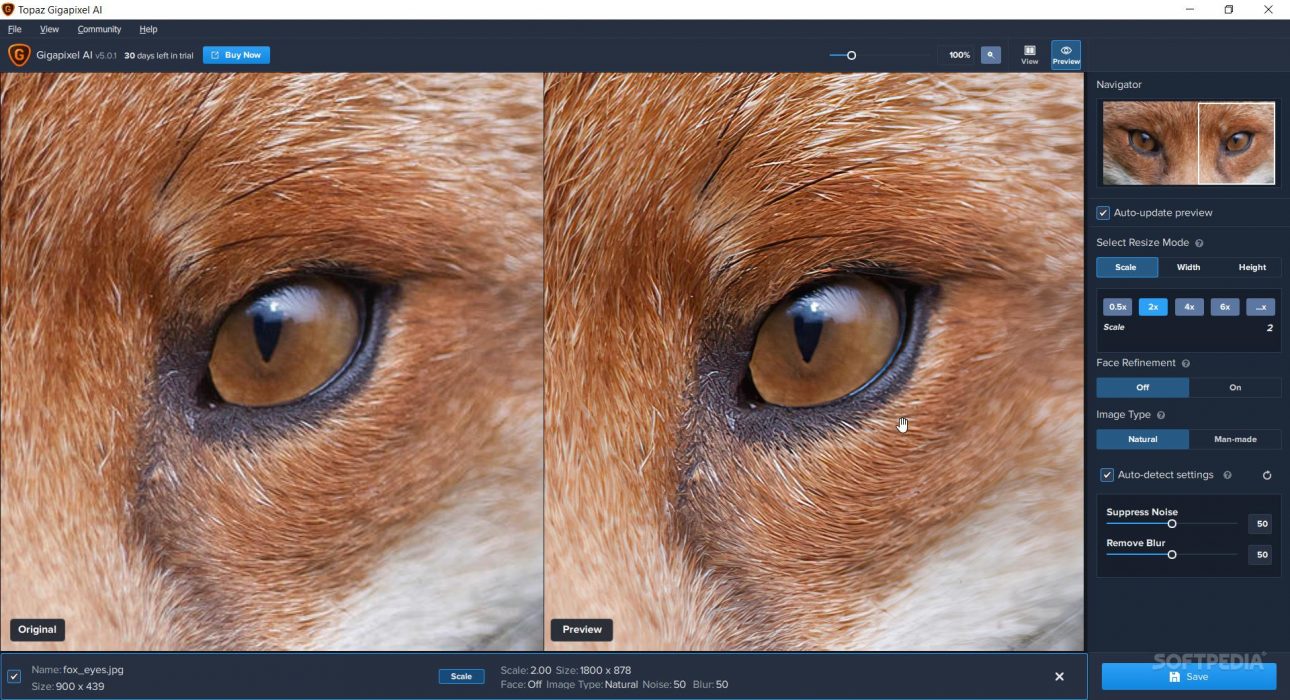Click the Save button
Screen dimensions: 1290x700
click(1190, 676)
